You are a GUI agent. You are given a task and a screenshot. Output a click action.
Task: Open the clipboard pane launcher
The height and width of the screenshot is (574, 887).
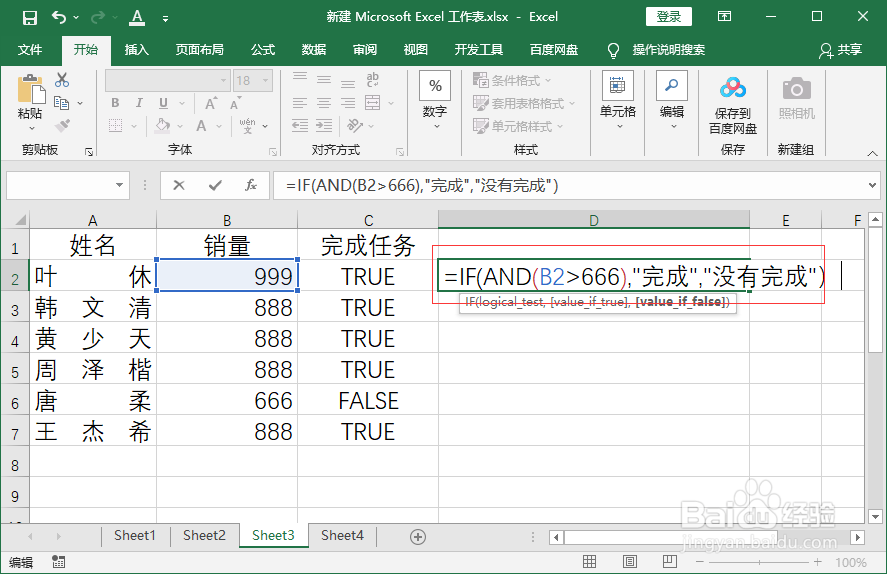[x=89, y=152]
